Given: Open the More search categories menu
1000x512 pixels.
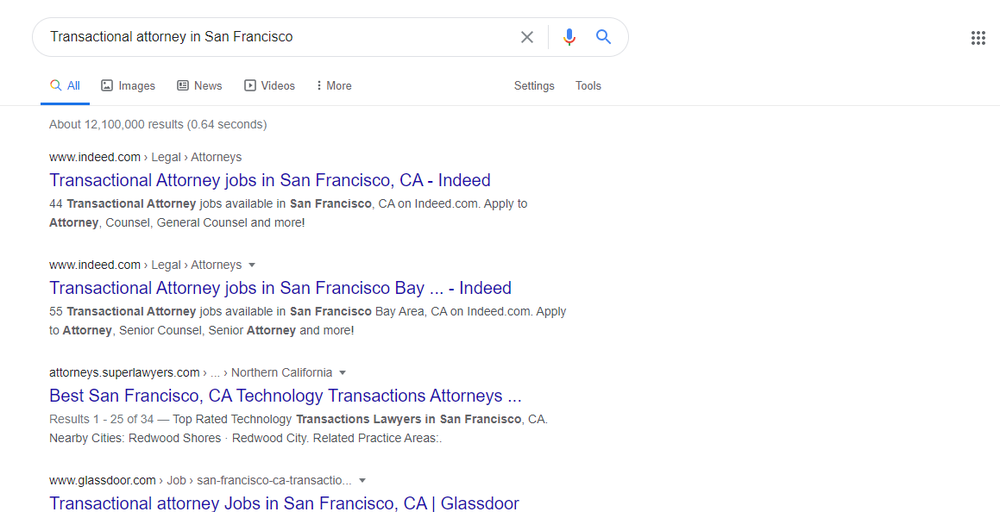Looking at the screenshot, I should tap(334, 85).
